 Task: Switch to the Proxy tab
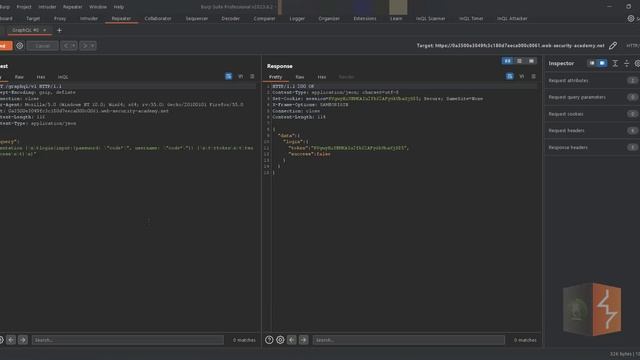click(x=60, y=18)
